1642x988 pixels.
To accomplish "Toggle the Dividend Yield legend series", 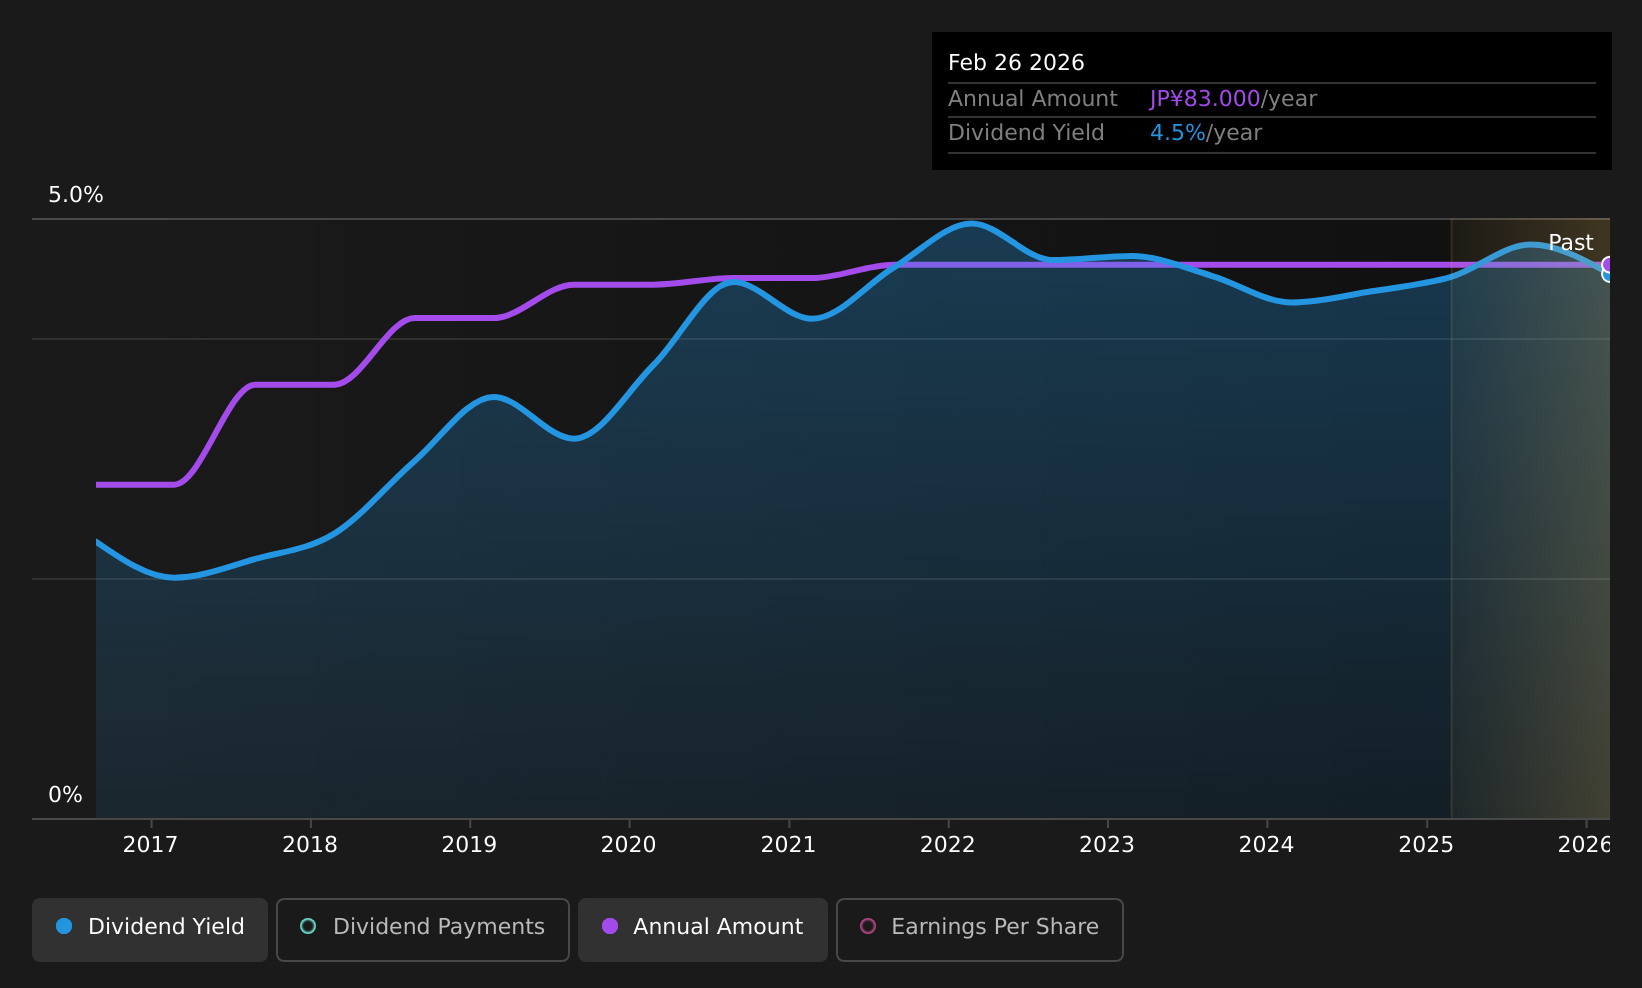I will [x=150, y=929].
